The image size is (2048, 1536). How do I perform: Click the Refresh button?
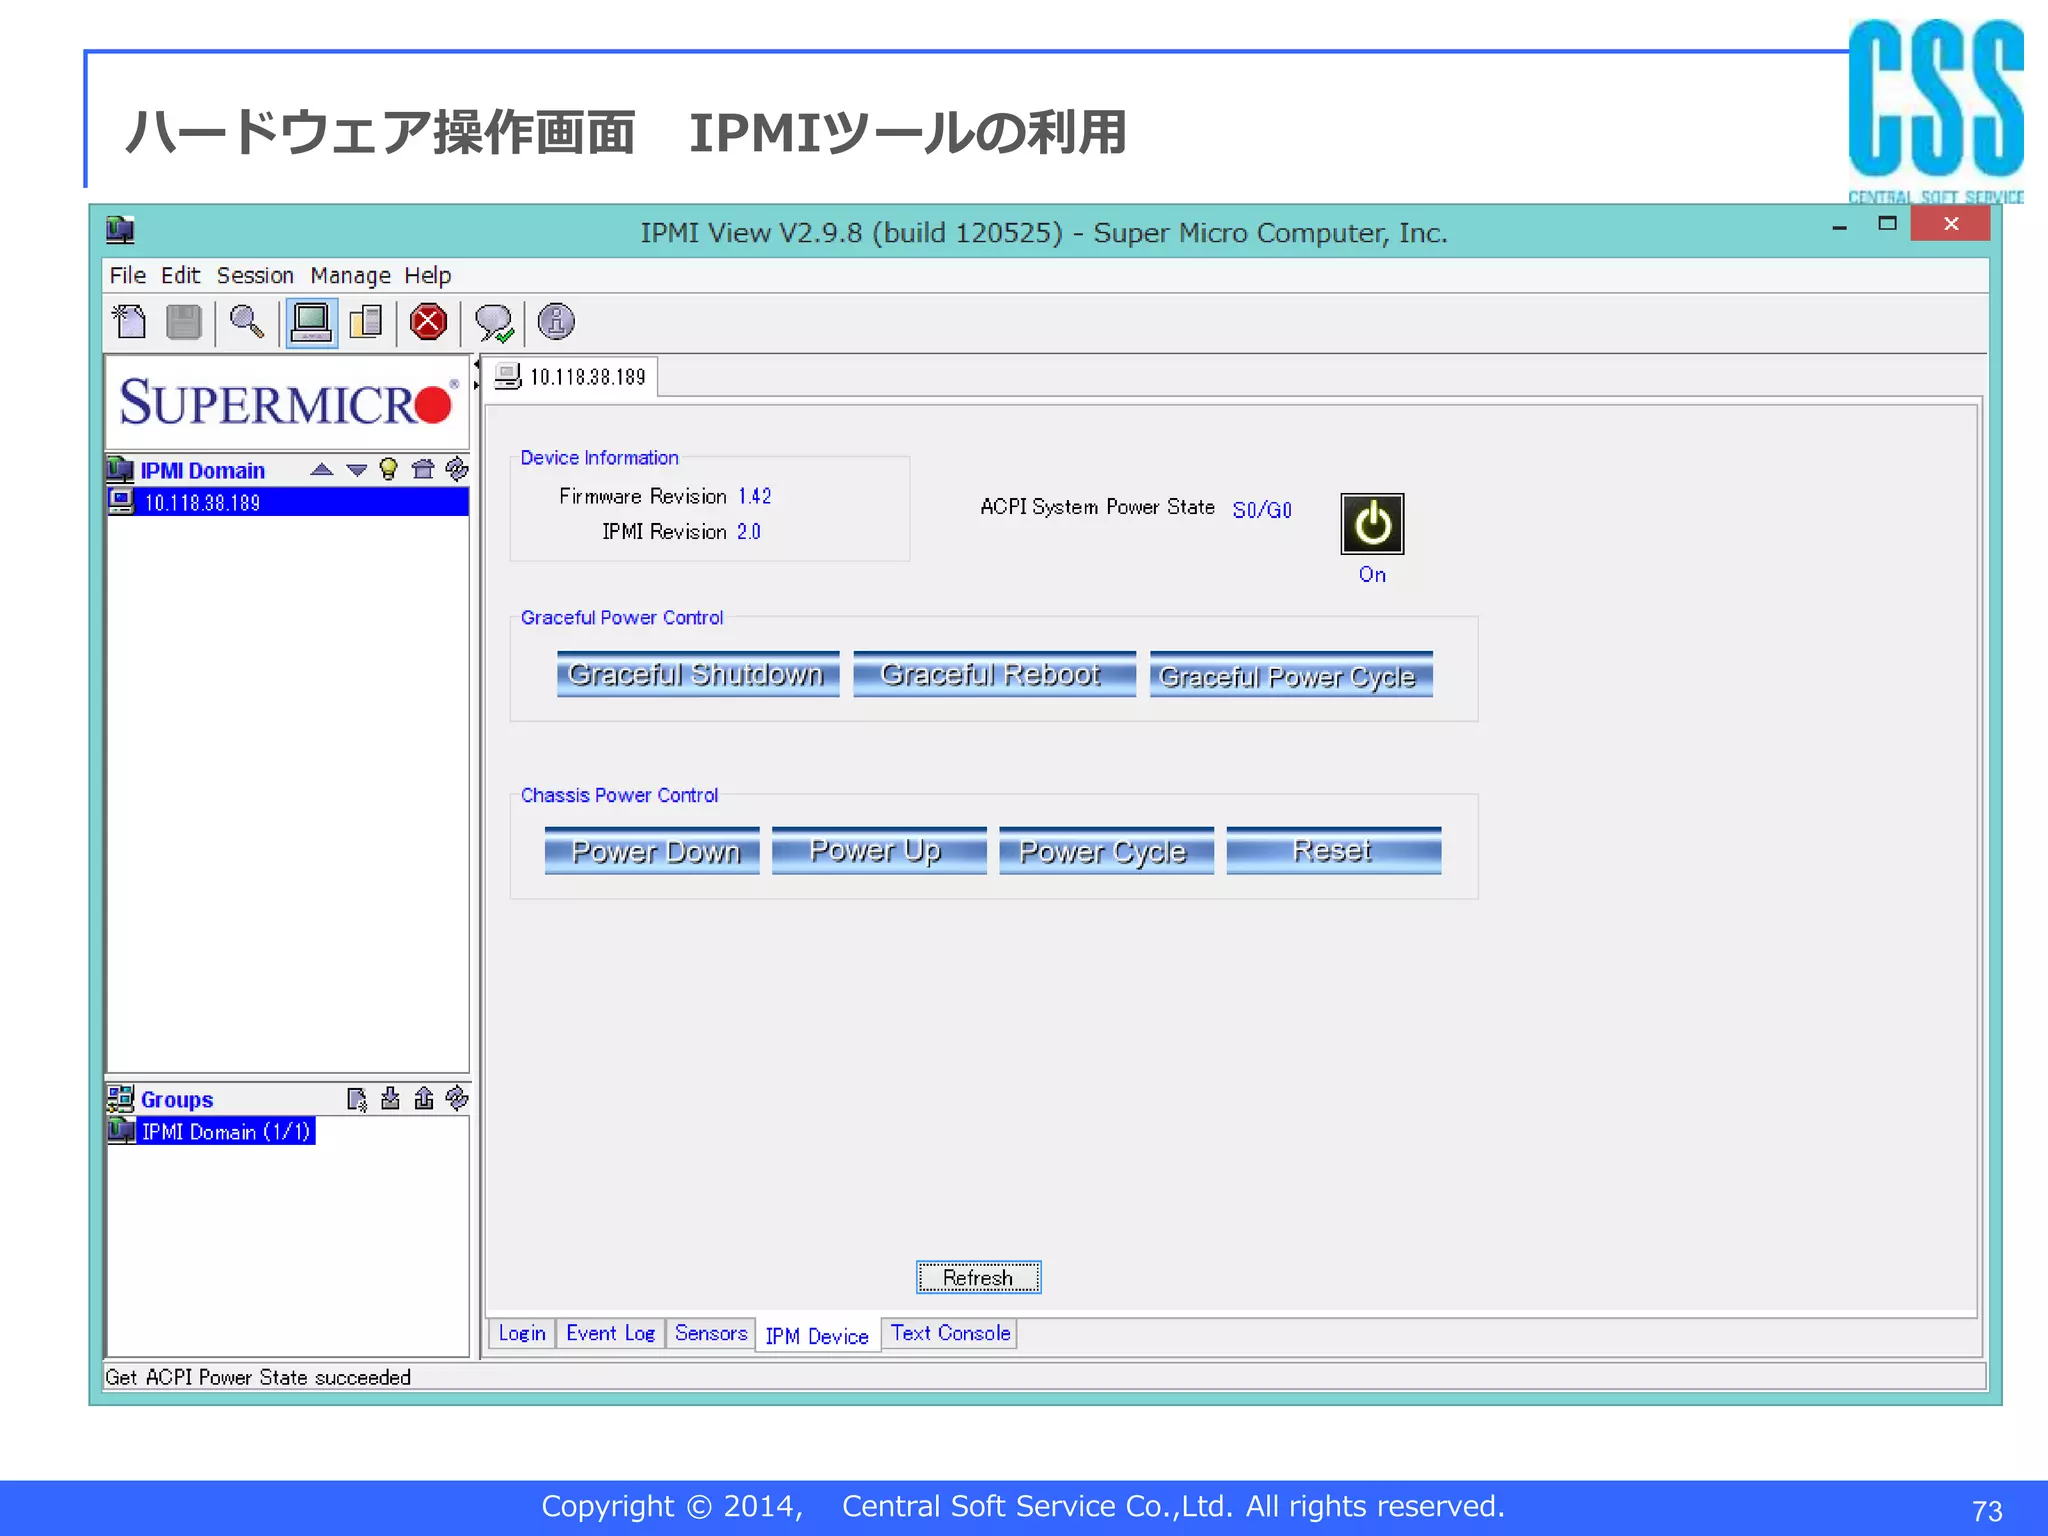(979, 1277)
